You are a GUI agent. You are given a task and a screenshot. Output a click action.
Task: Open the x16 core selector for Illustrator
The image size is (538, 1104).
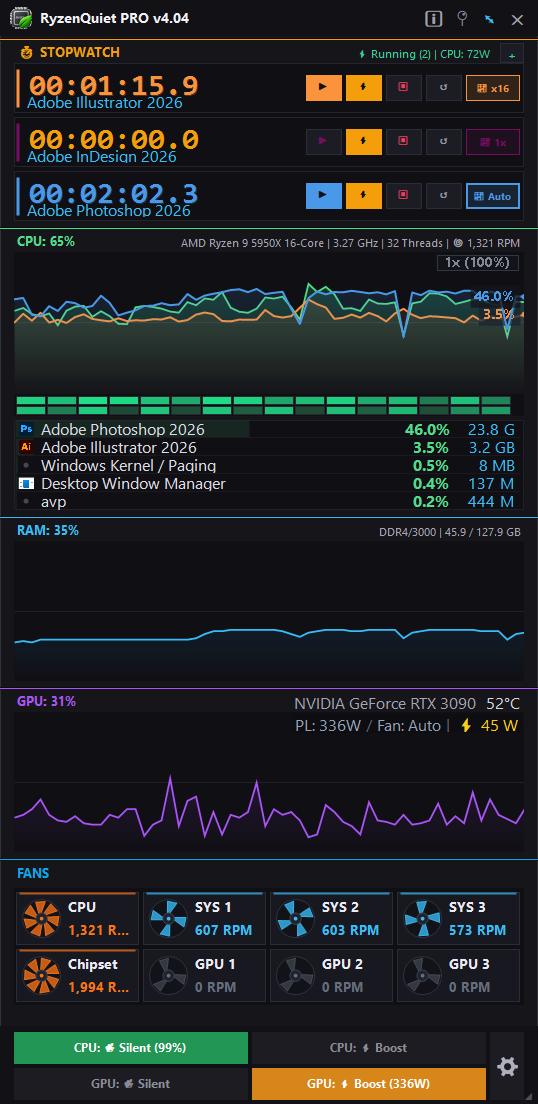tap(493, 88)
